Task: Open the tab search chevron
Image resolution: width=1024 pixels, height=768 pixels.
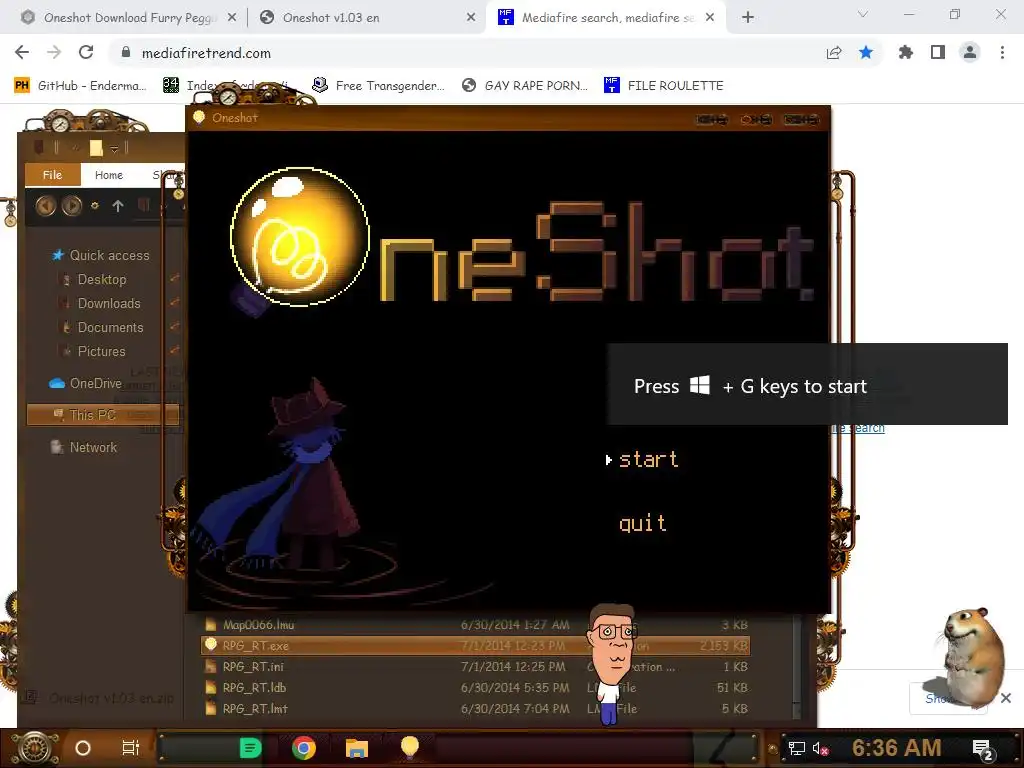Action: (863, 14)
